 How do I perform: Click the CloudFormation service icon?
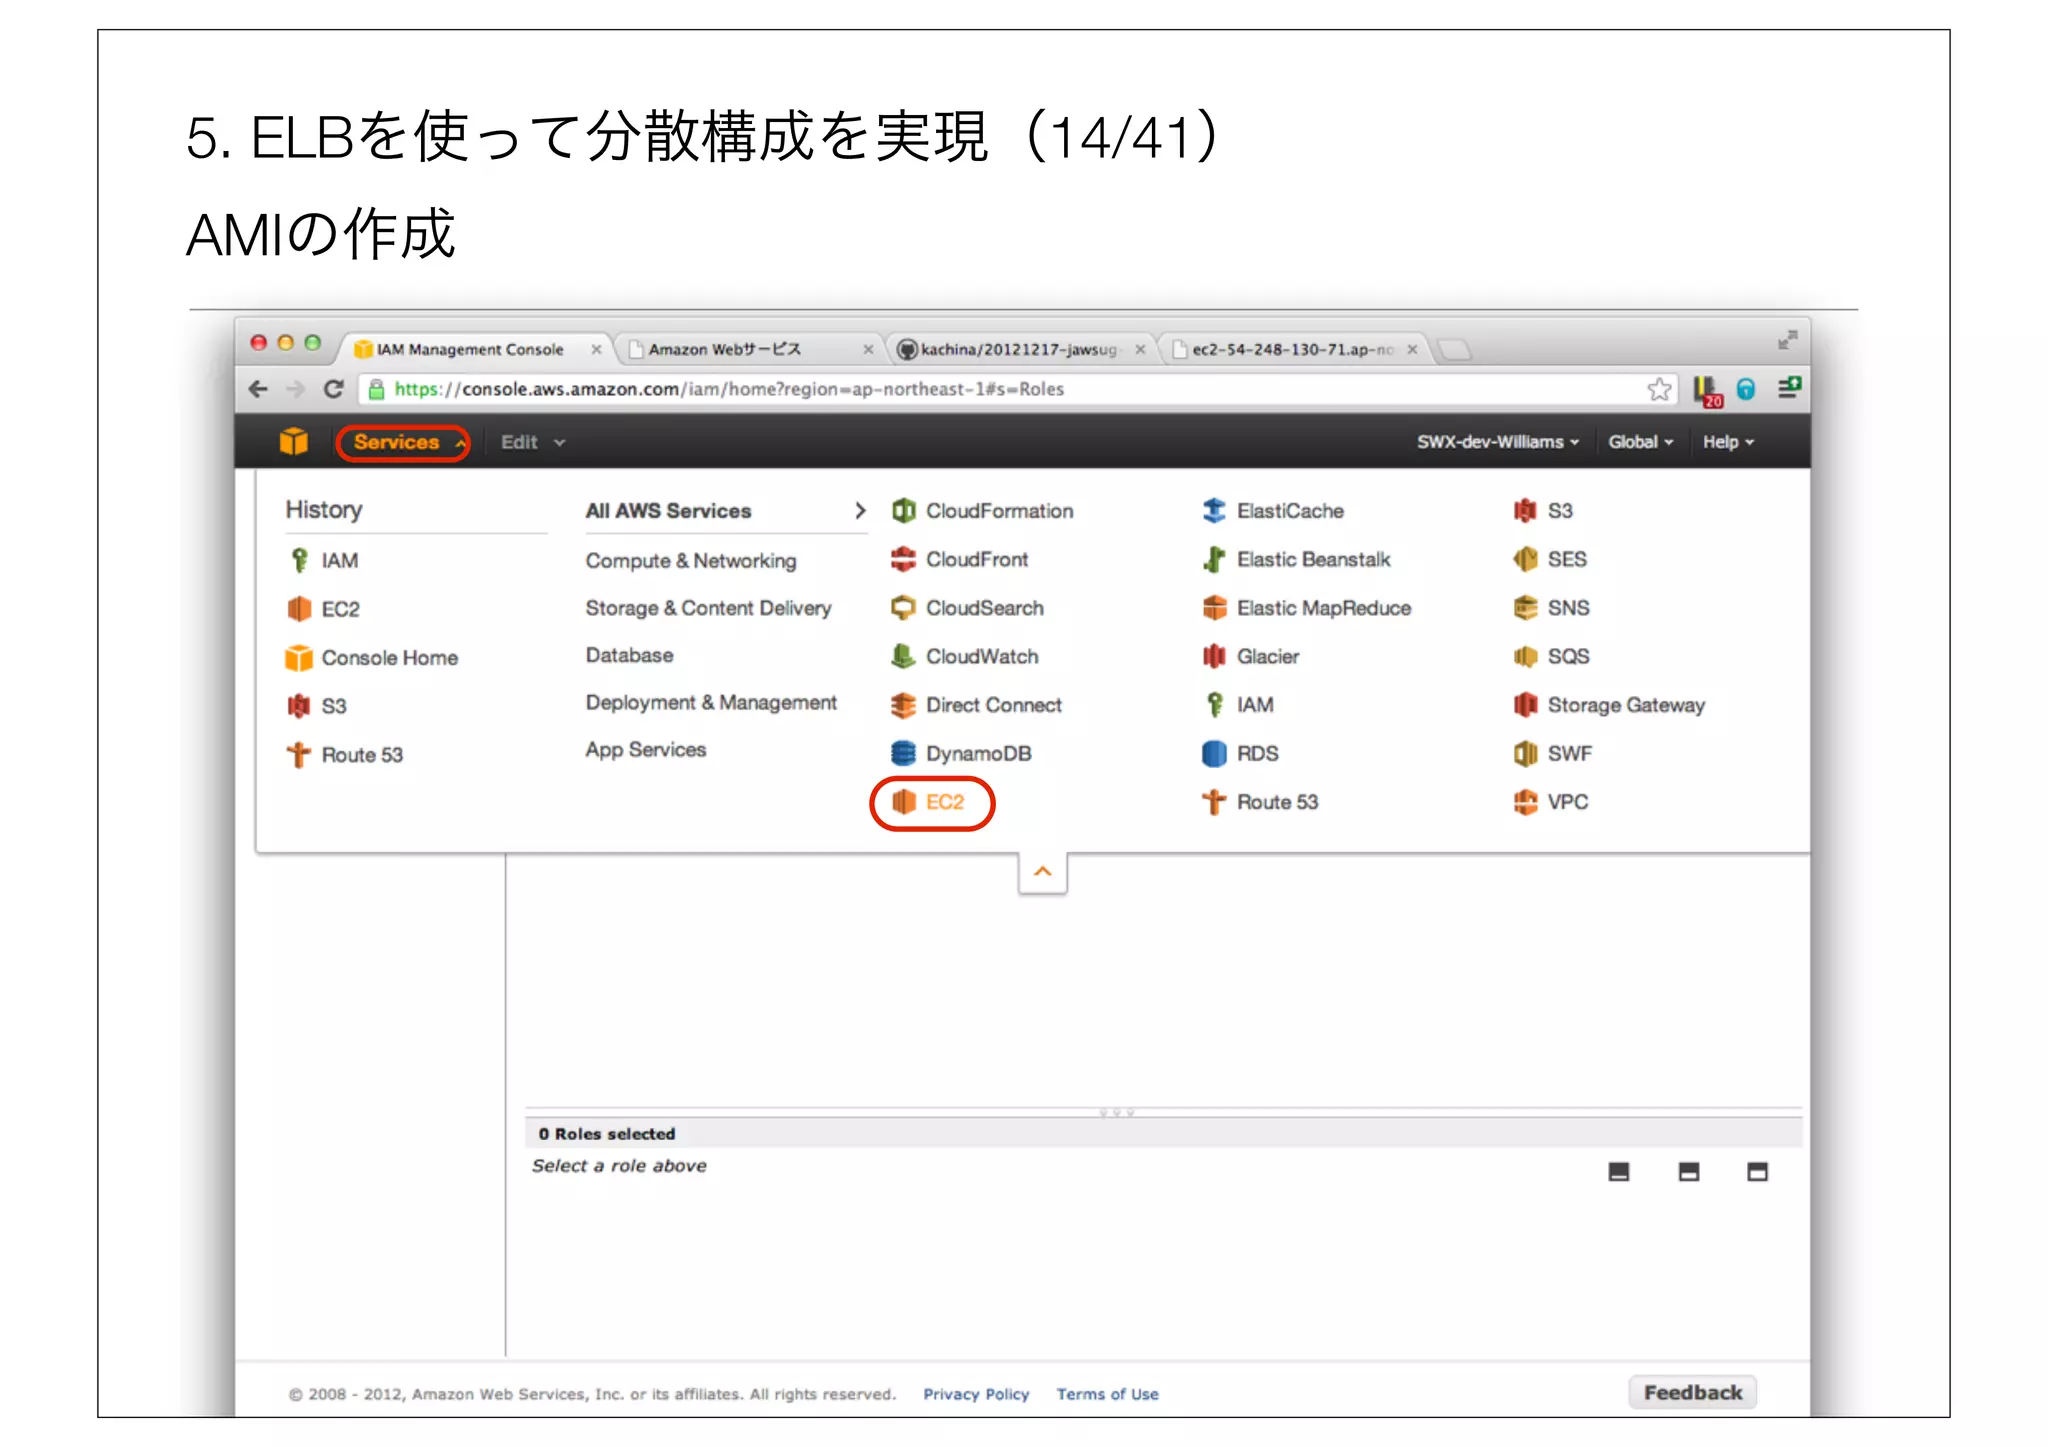click(x=903, y=511)
